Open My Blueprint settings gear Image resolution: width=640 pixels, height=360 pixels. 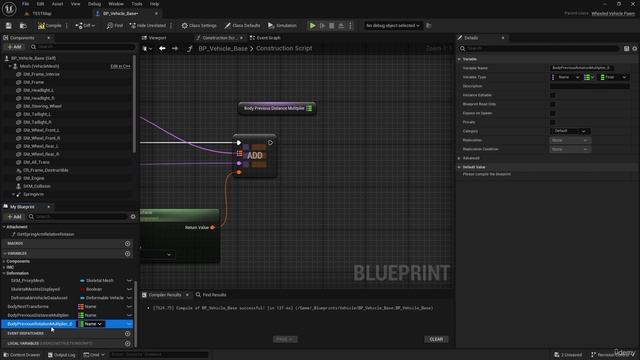(x=133, y=217)
